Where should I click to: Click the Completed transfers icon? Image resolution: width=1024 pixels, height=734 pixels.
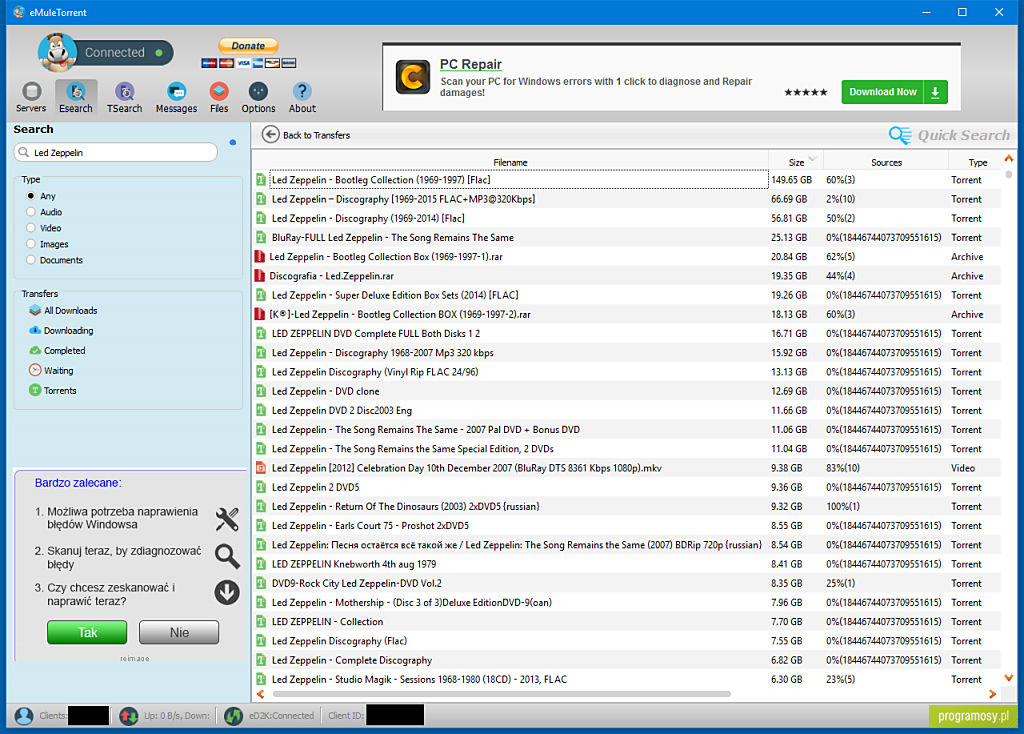point(35,351)
